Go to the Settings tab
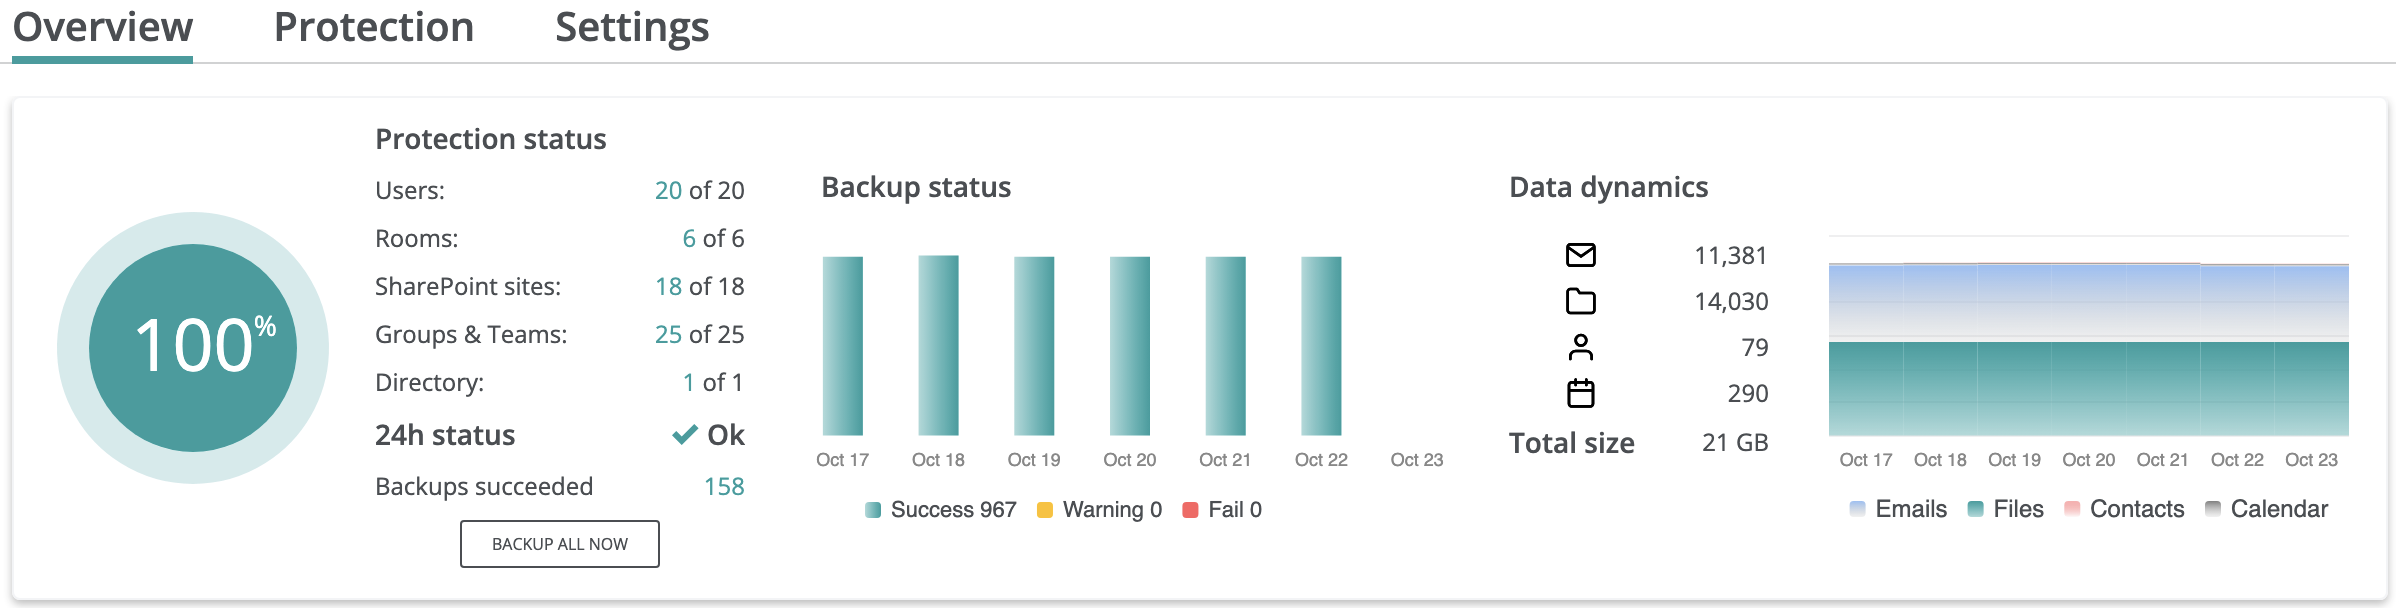 click(632, 28)
